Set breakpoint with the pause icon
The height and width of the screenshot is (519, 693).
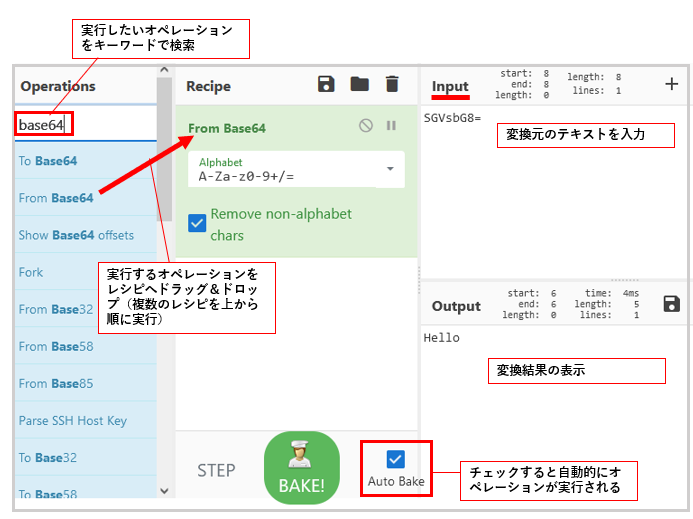click(x=391, y=126)
